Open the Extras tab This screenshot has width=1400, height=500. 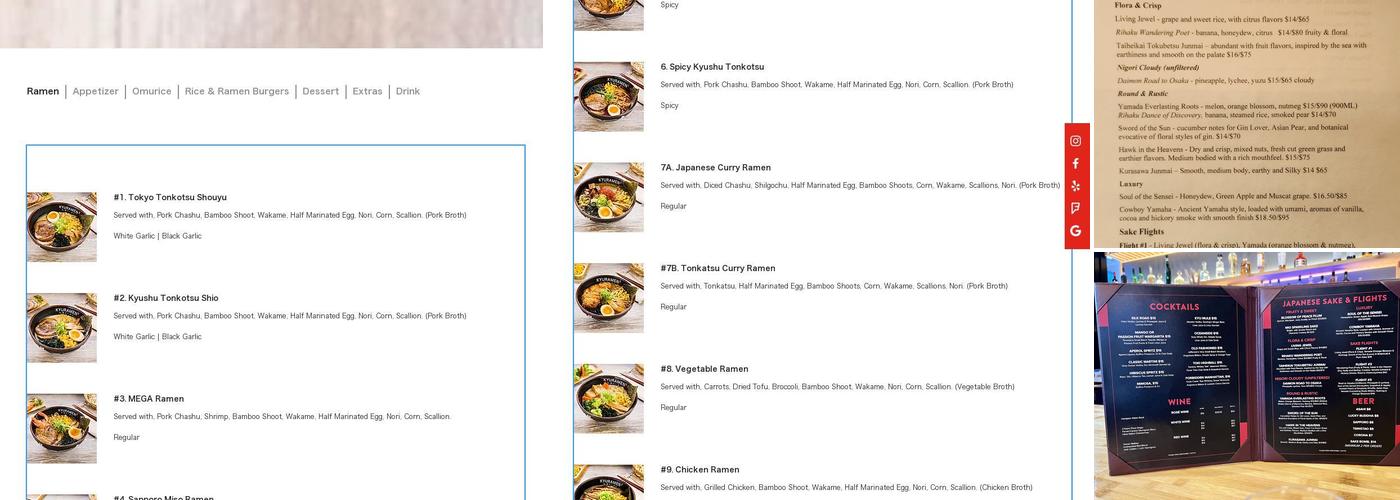[x=367, y=91]
